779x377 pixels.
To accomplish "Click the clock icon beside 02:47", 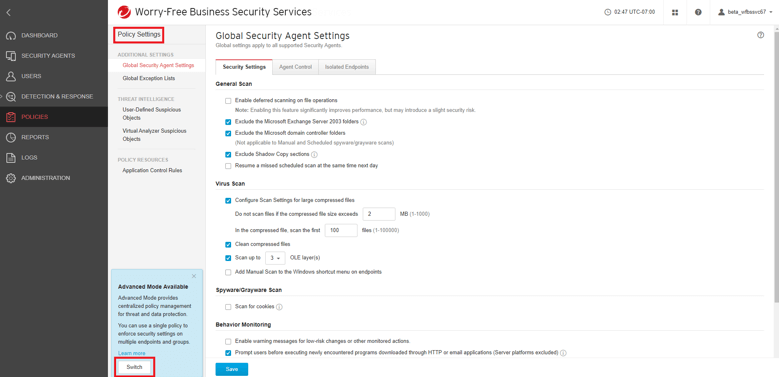I will pos(607,12).
